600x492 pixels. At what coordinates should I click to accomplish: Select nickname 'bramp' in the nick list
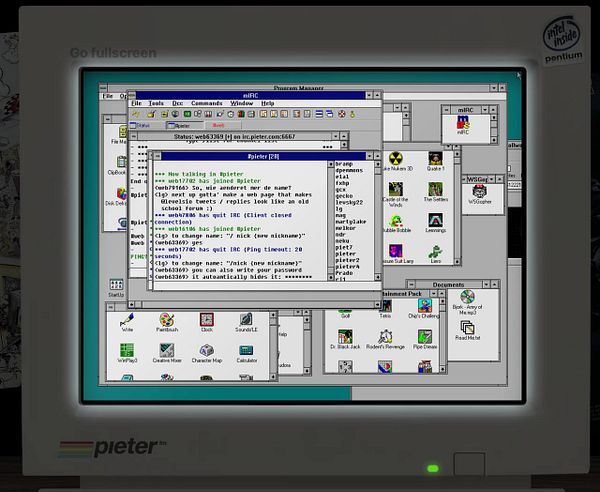click(x=344, y=164)
